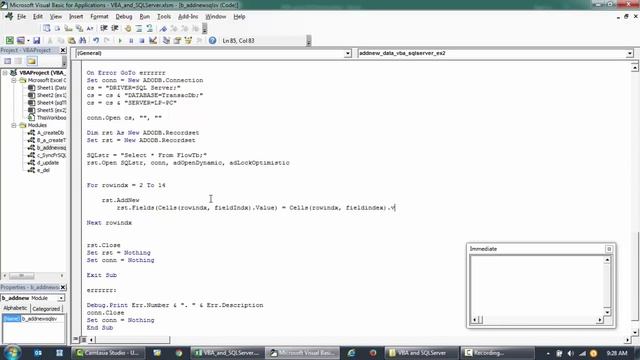Toggle Folders icon in Project panel
Image resolution: width=640 pixels, height=360 pixels.
pyautogui.click(x=32, y=61)
